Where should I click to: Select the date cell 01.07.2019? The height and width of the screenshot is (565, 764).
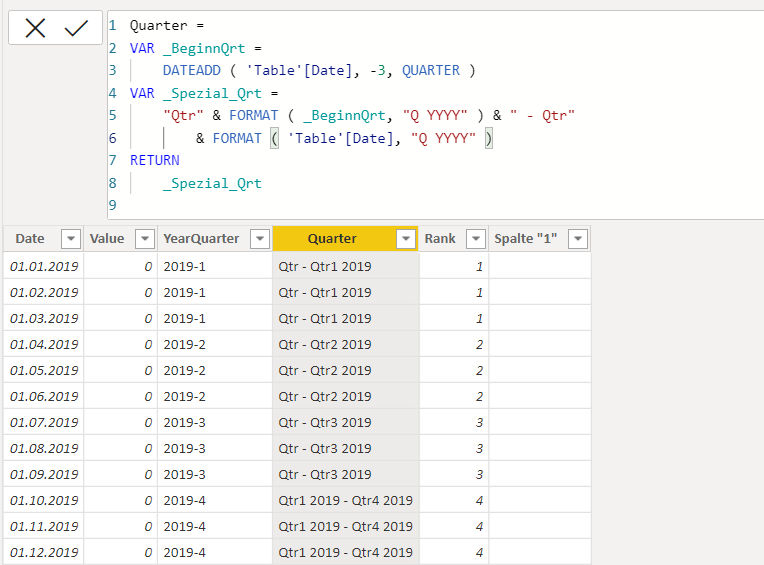click(x=43, y=422)
